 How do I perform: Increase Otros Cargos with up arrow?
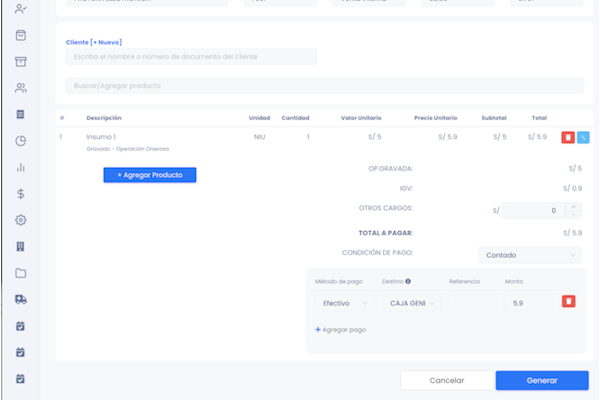573,206
